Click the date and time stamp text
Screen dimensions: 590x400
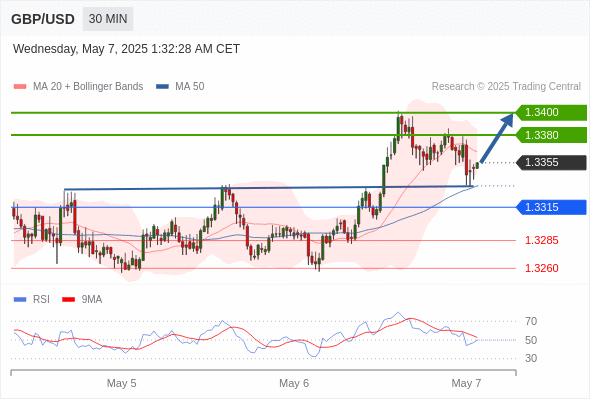[x=126, y=49]
